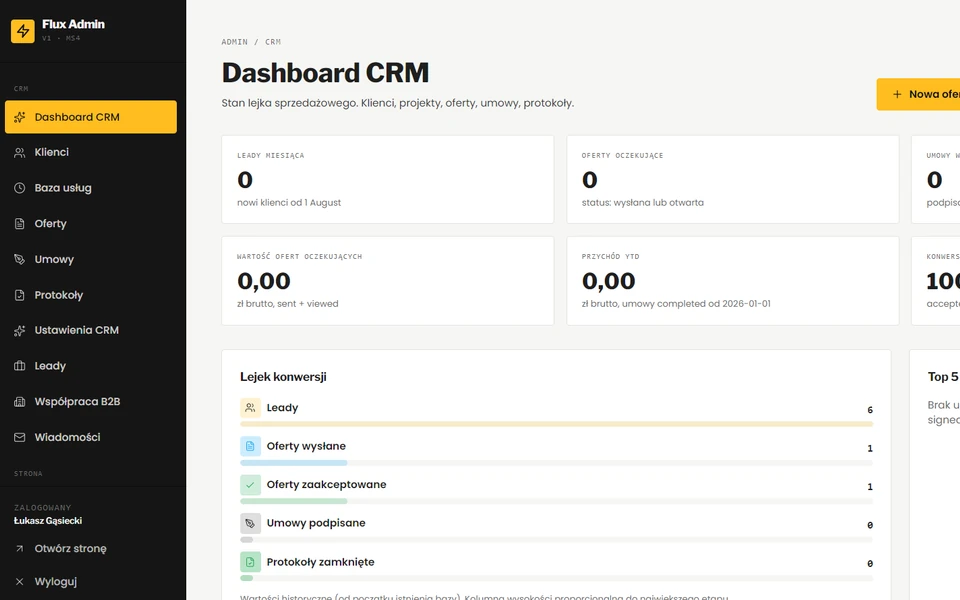
Task: Click the Leady conversion progress bar
Action: (x=557, y=424)
